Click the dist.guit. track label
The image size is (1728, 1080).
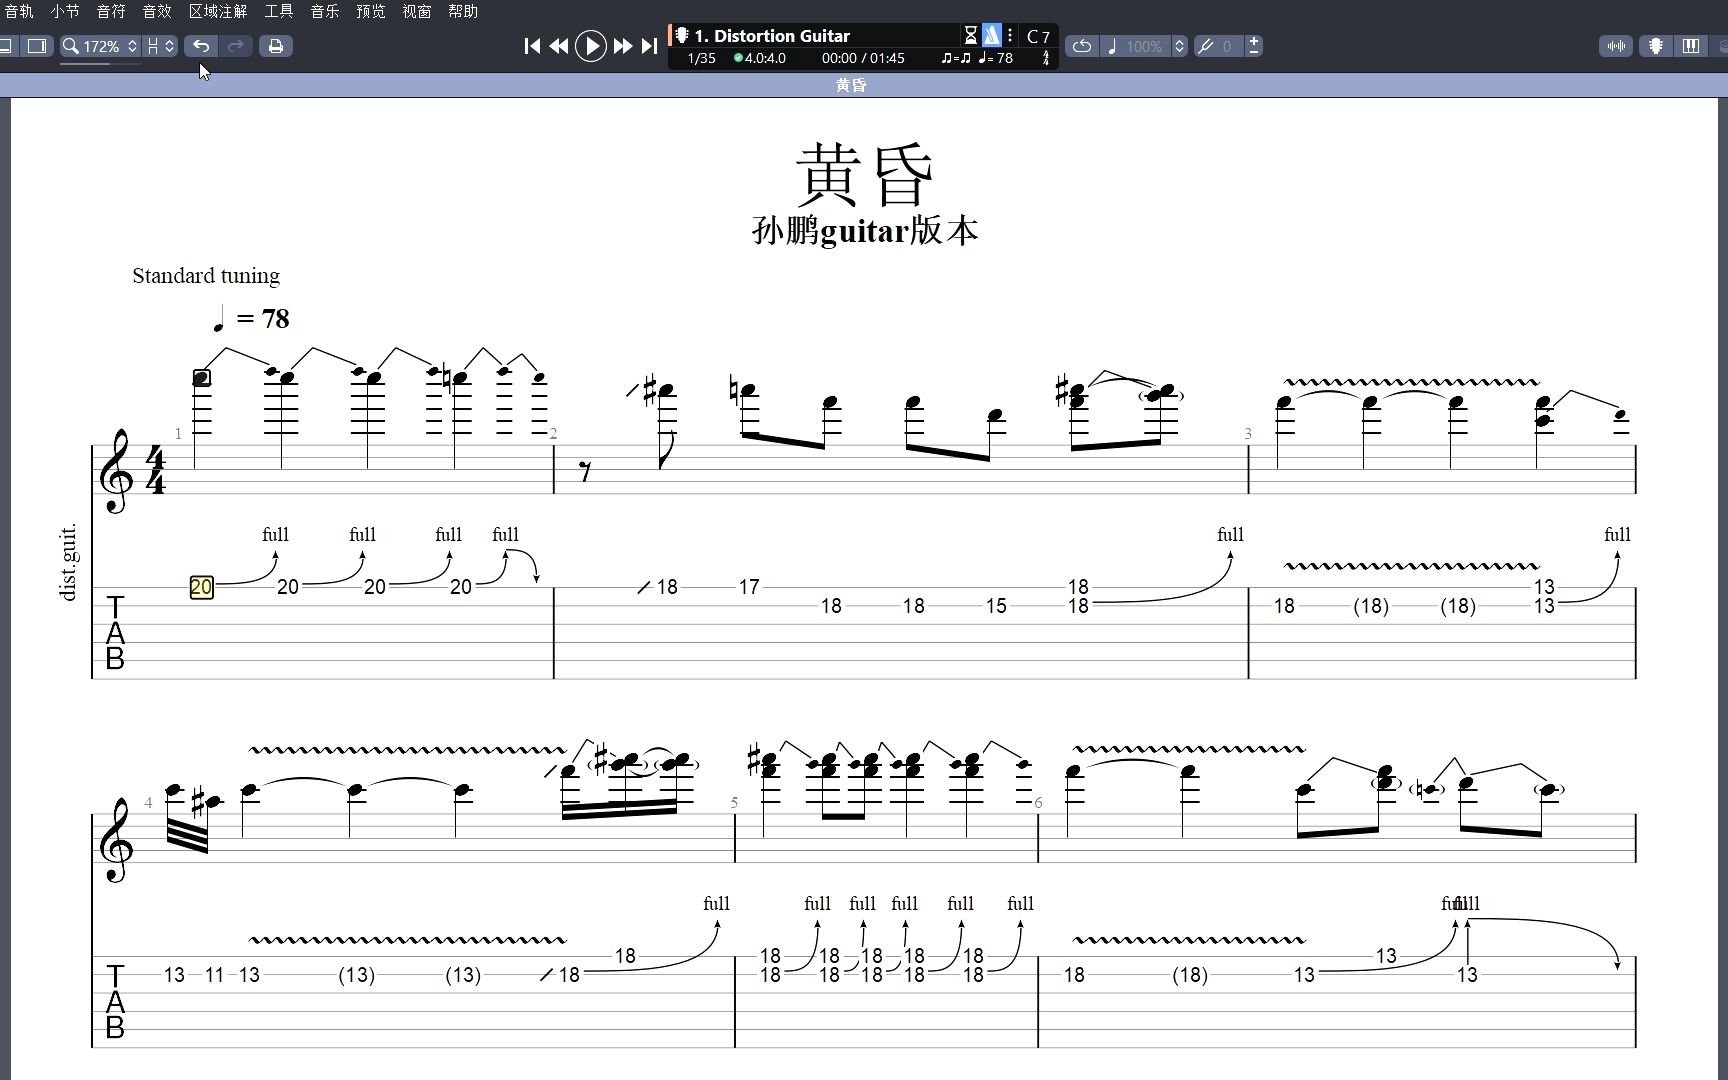coord(69,562)
